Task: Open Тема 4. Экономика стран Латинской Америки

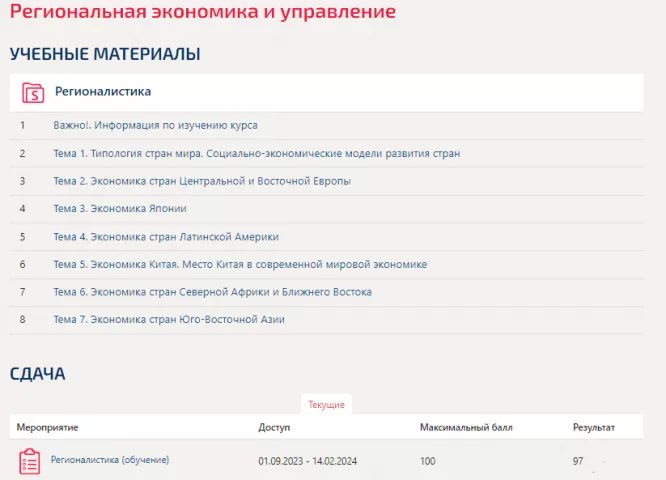Action: click(166, 237)
